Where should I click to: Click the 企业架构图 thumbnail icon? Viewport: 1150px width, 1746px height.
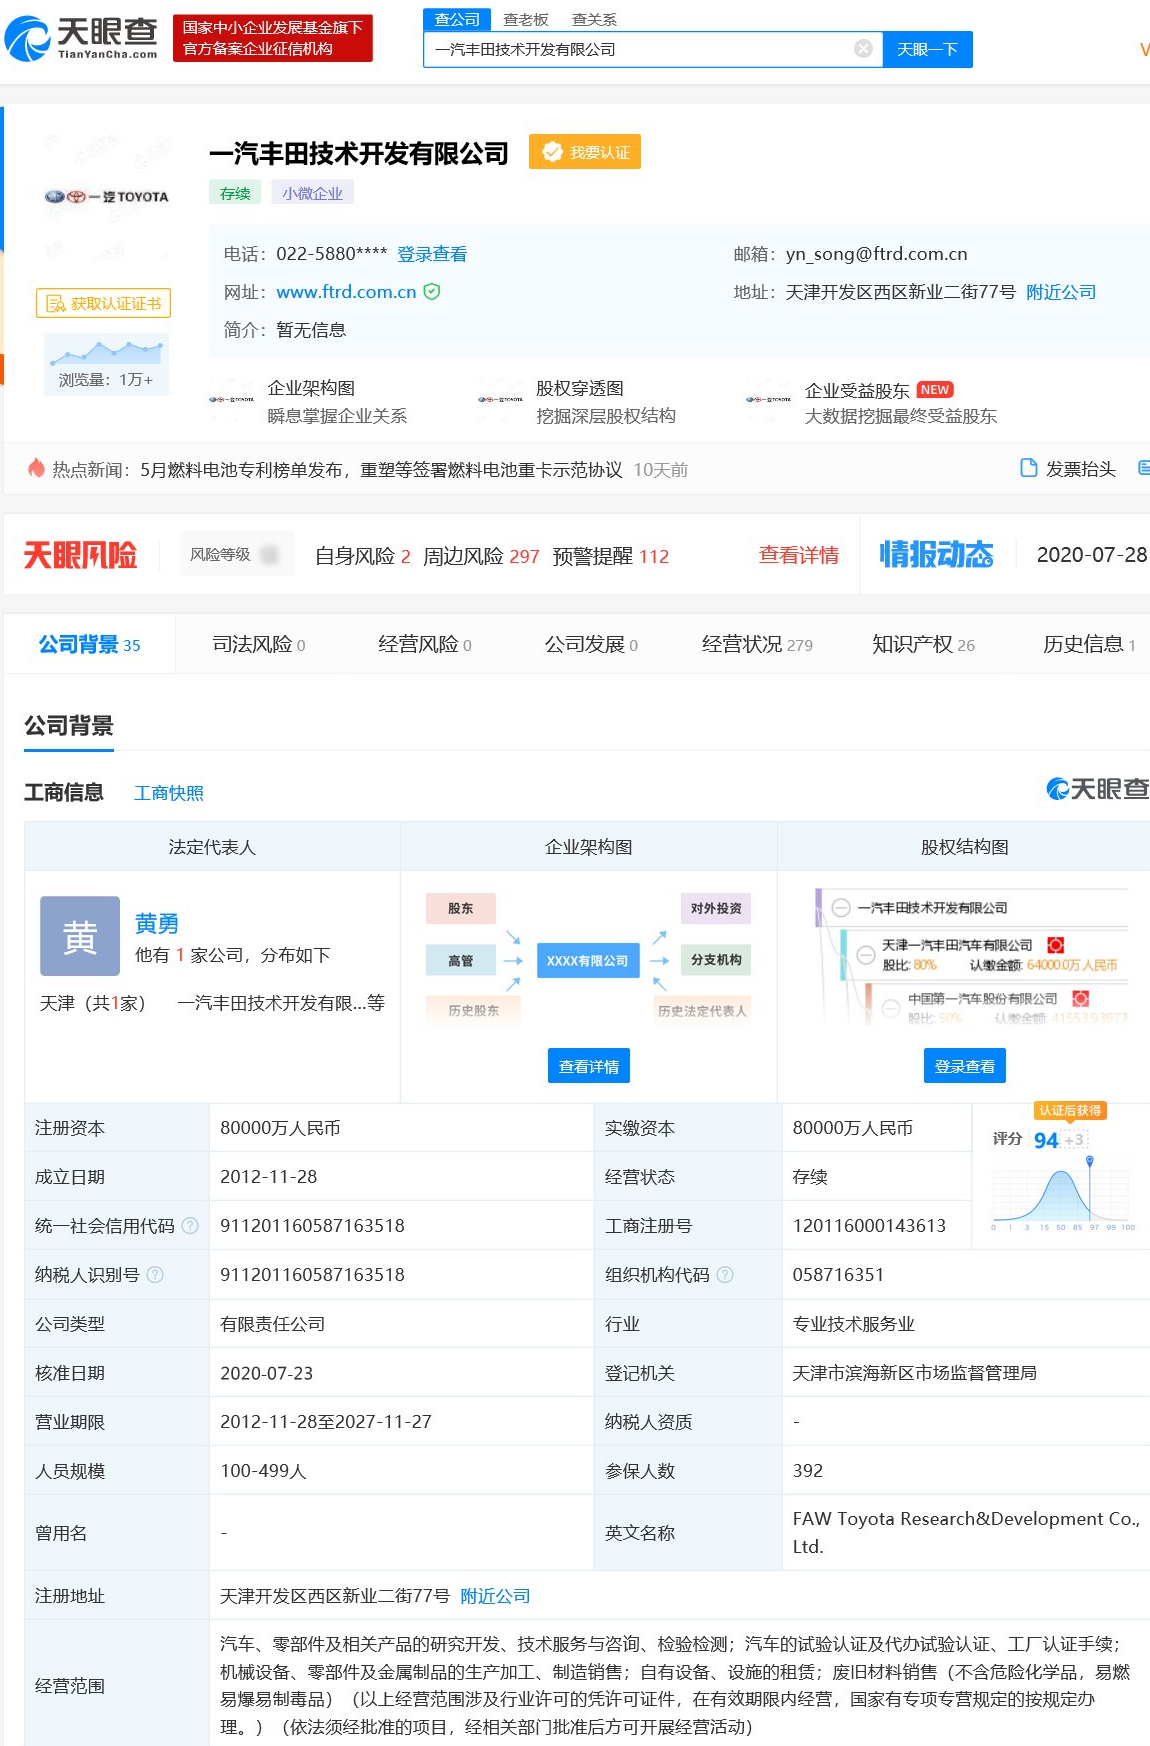tap(232, 400)
